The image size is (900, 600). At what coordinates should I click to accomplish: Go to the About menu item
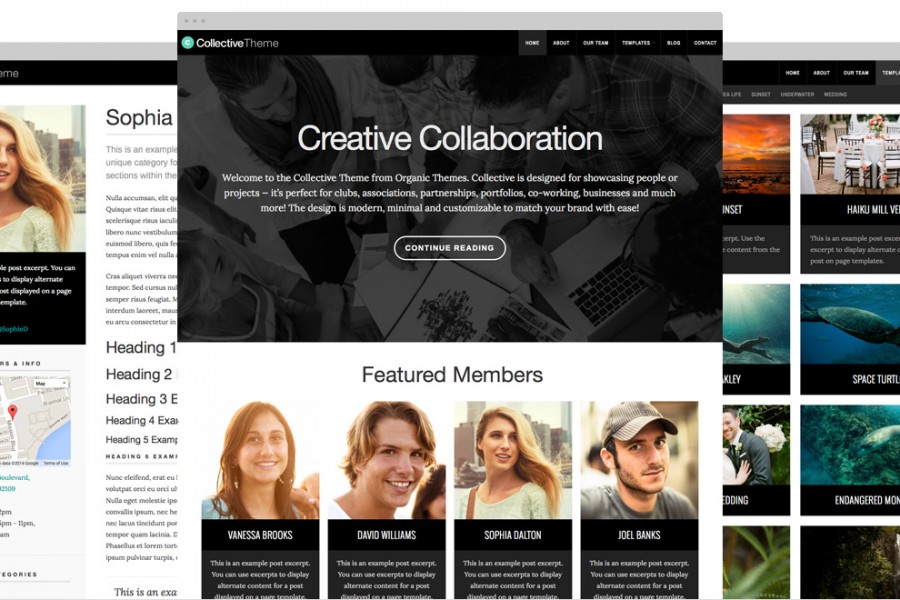coord(561,42)
